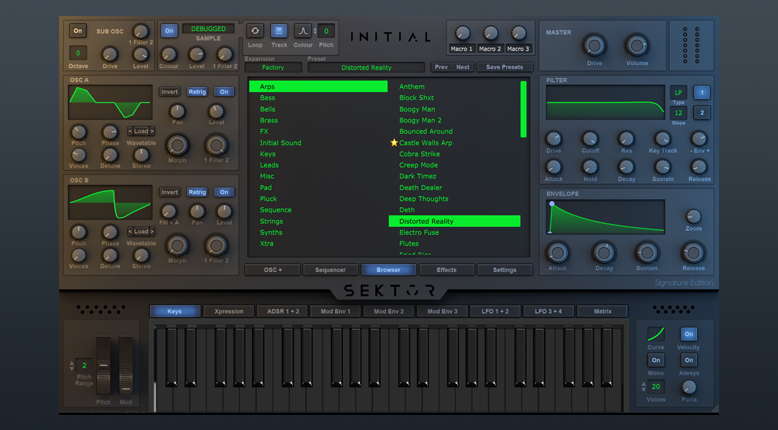Click the Master Drive knob
The width and height of the screenshot is (778, 430).
click(x=594, y=46)
